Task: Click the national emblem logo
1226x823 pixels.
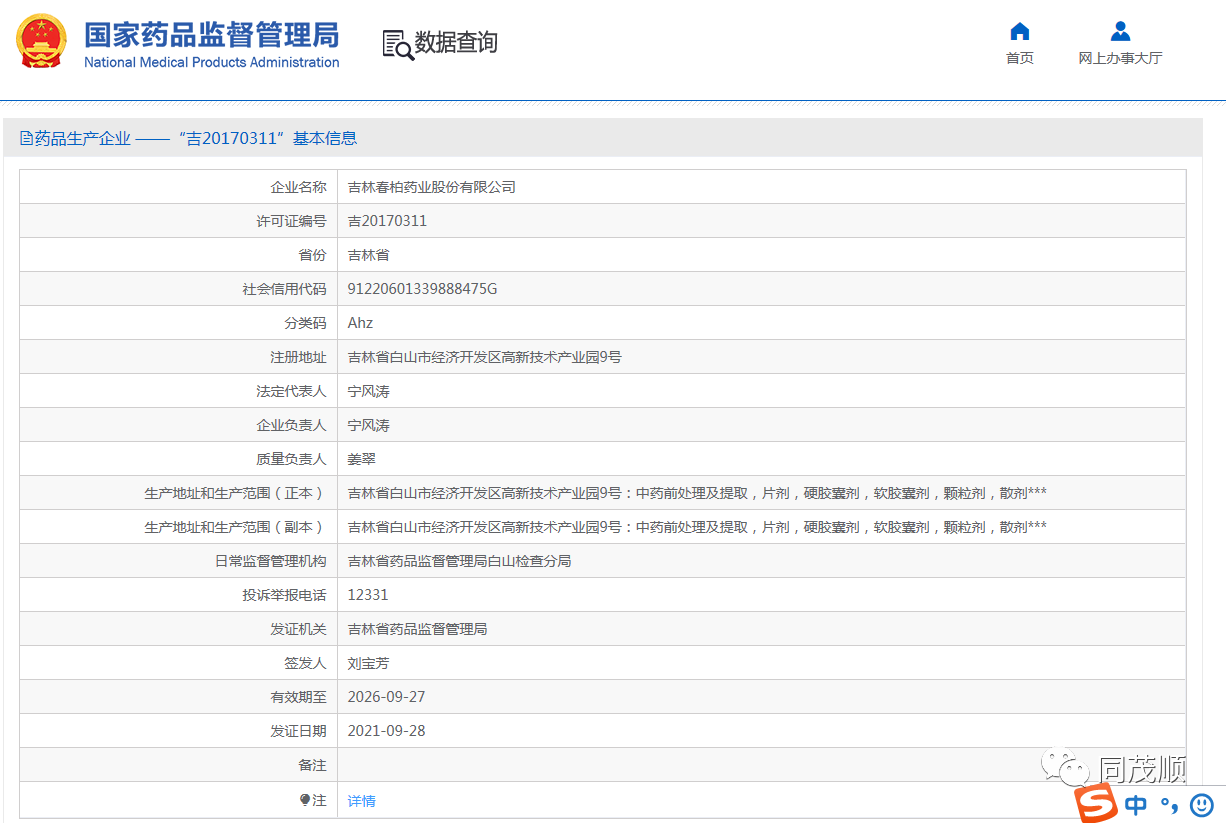Action: tap(41, 41)
